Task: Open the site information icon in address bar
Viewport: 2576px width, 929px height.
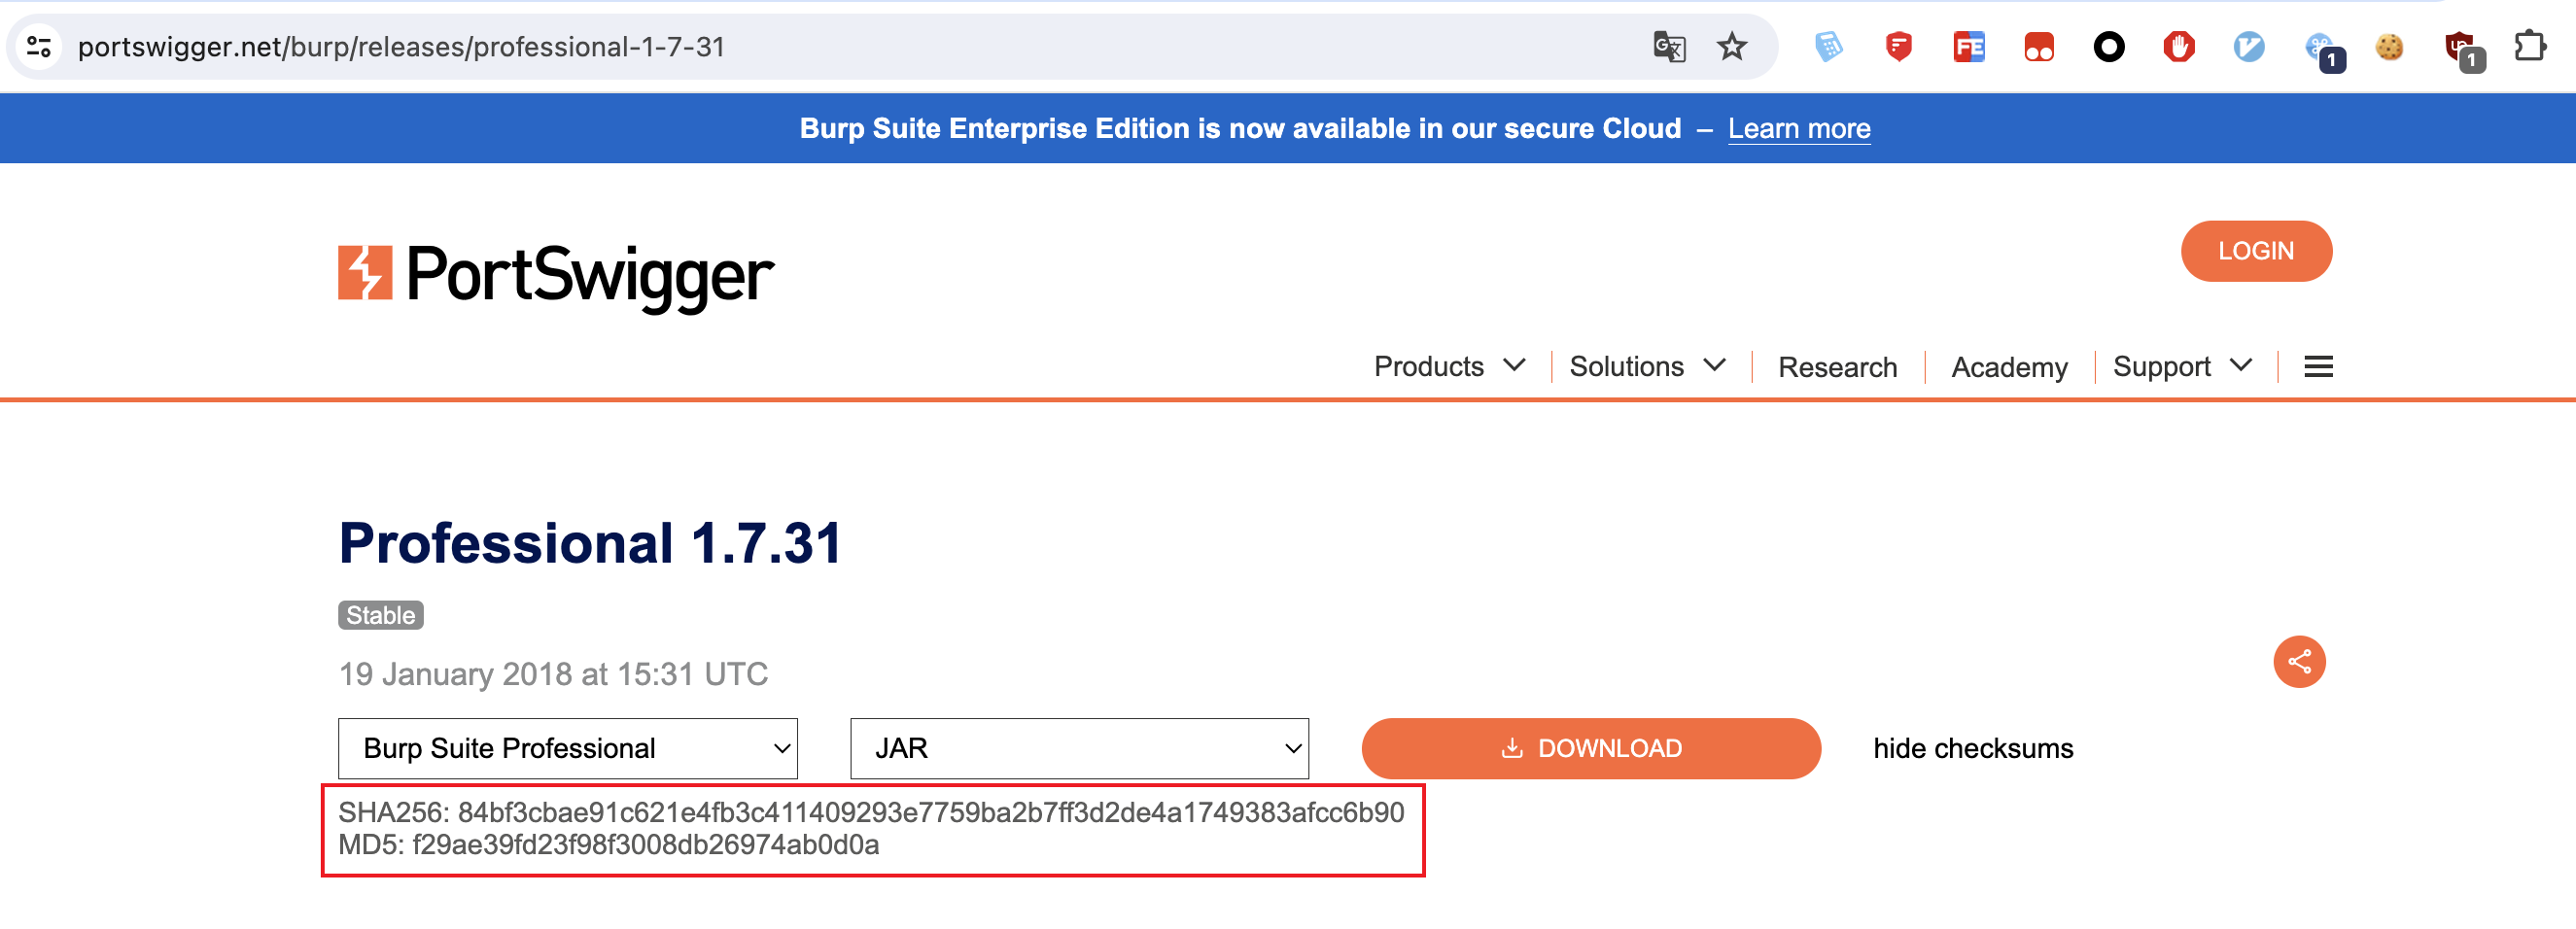Action: pyautogui.click(x=39, y=47)
